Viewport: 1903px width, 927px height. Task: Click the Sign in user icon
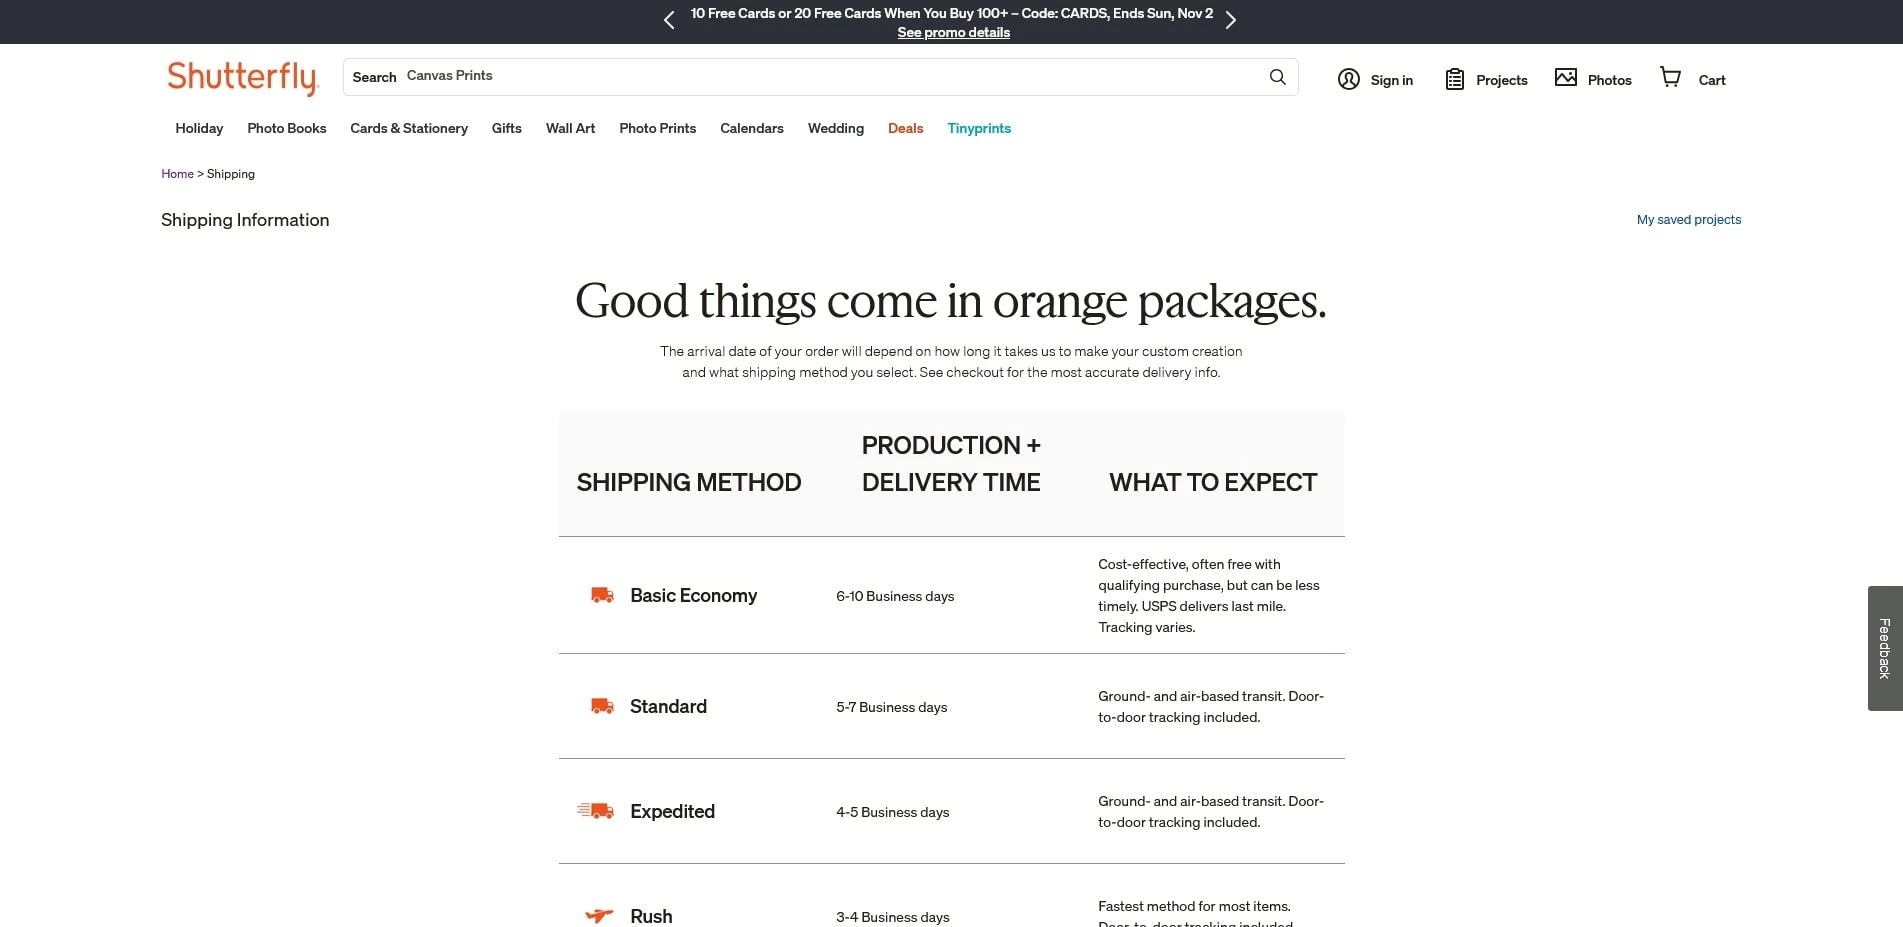pos(1348,79)
